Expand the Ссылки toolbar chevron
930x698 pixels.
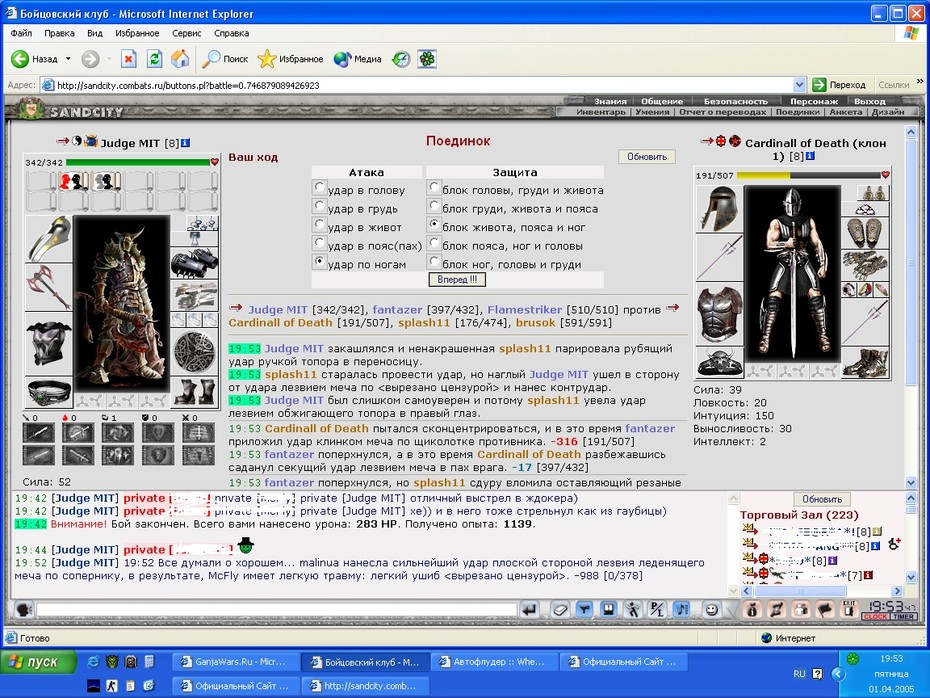[x=920, y=81]
